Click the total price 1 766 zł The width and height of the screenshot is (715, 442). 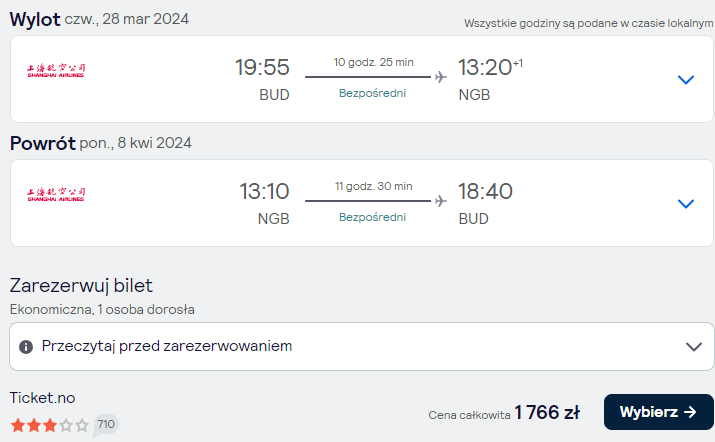tap(547, 413)
